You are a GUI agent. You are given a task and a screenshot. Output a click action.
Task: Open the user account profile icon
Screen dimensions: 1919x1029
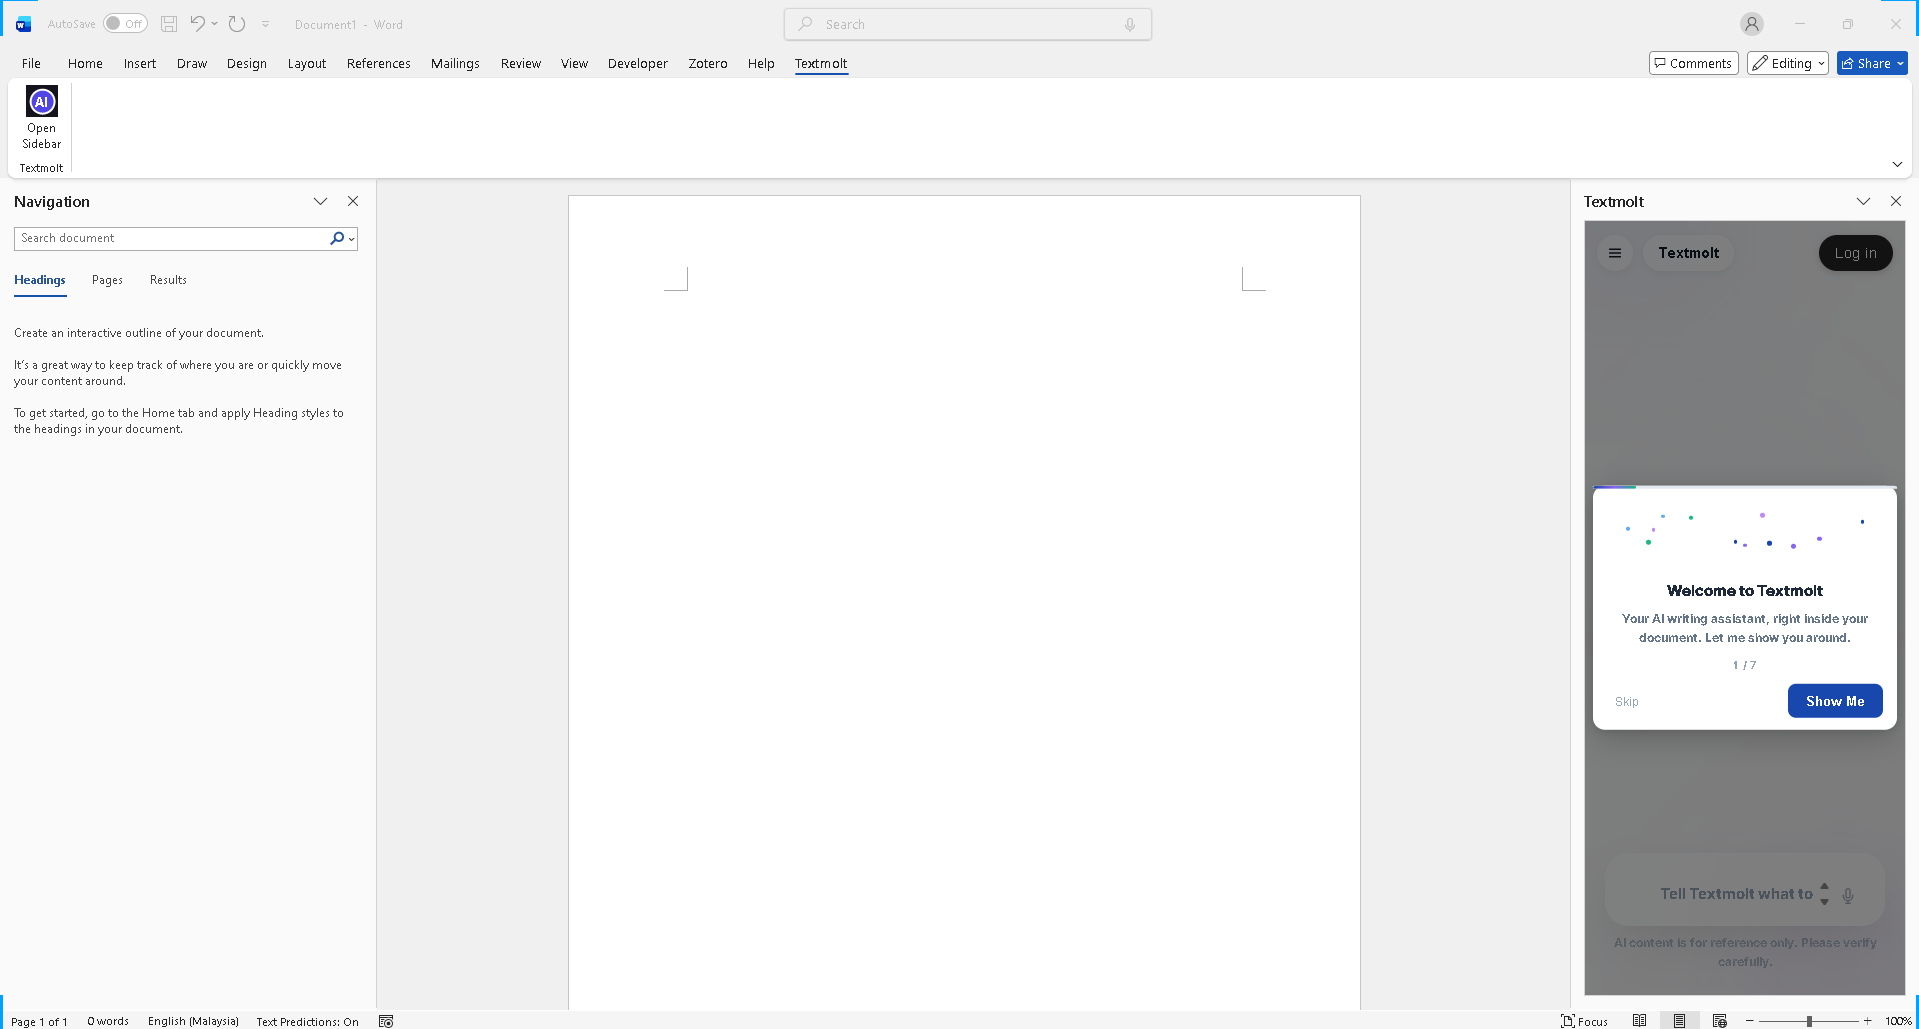tap(1751, 24)
